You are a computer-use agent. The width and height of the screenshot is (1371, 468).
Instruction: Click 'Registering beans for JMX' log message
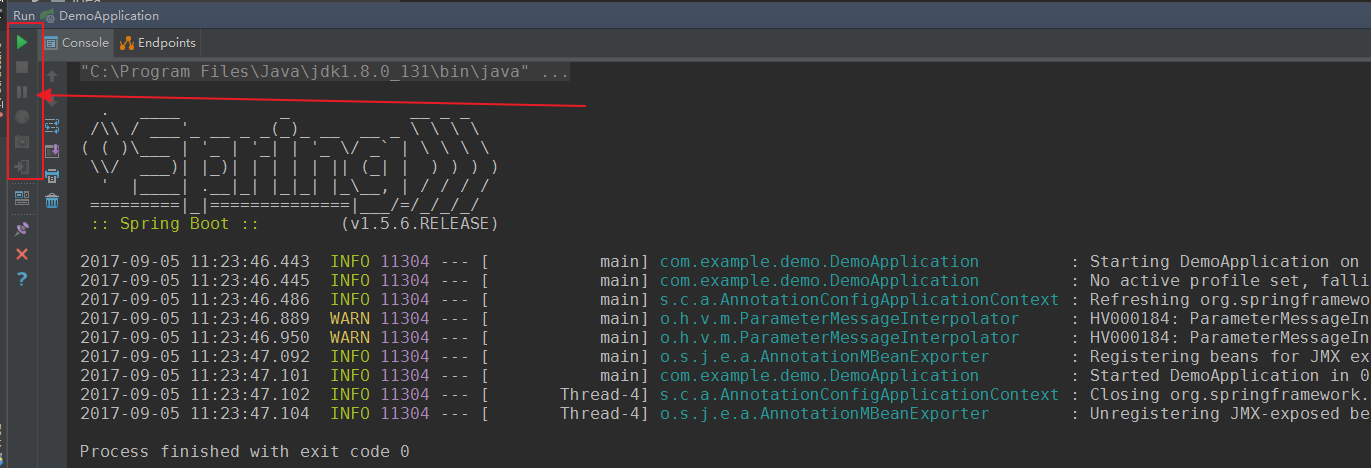tap(1229, 357)
